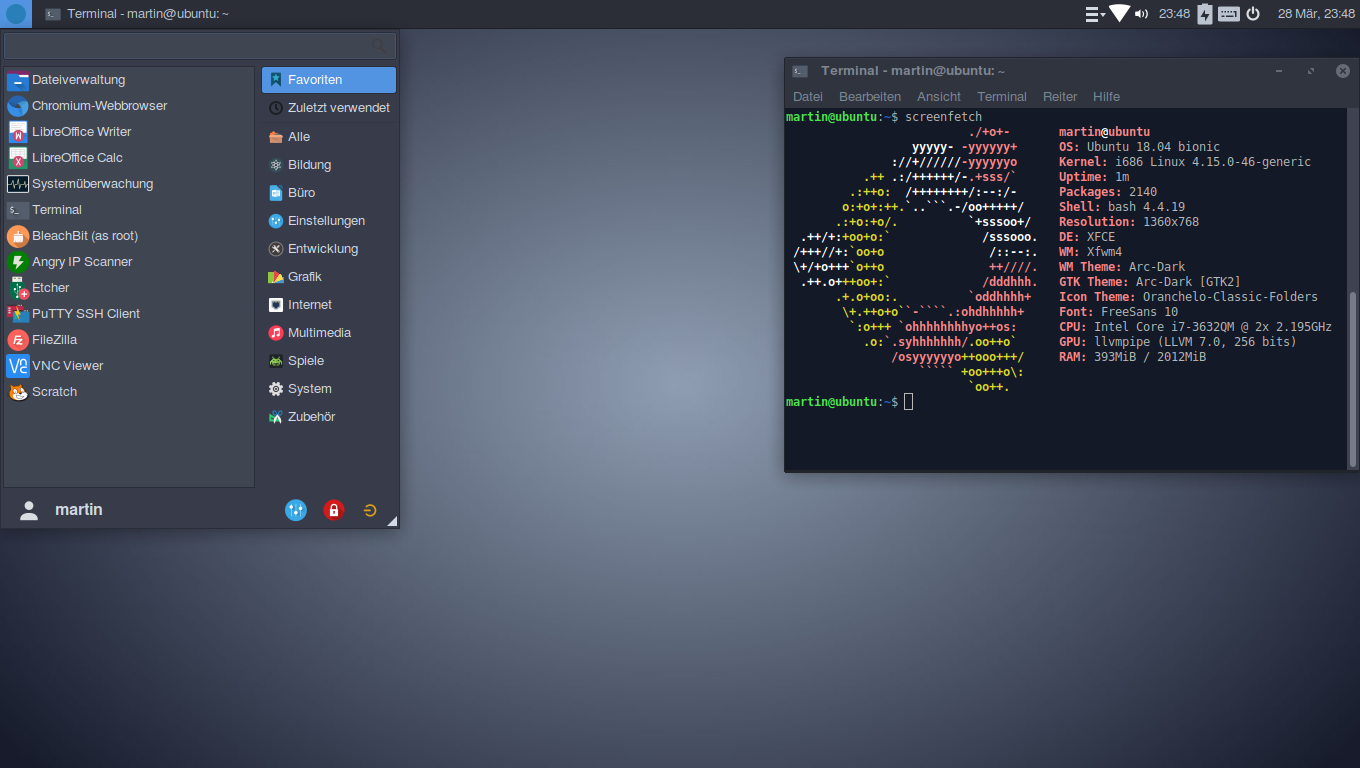The height and width of the screenshot is (768, 1360).
Task: Select the Favoriten category
Action: click(x=329, y=80)
